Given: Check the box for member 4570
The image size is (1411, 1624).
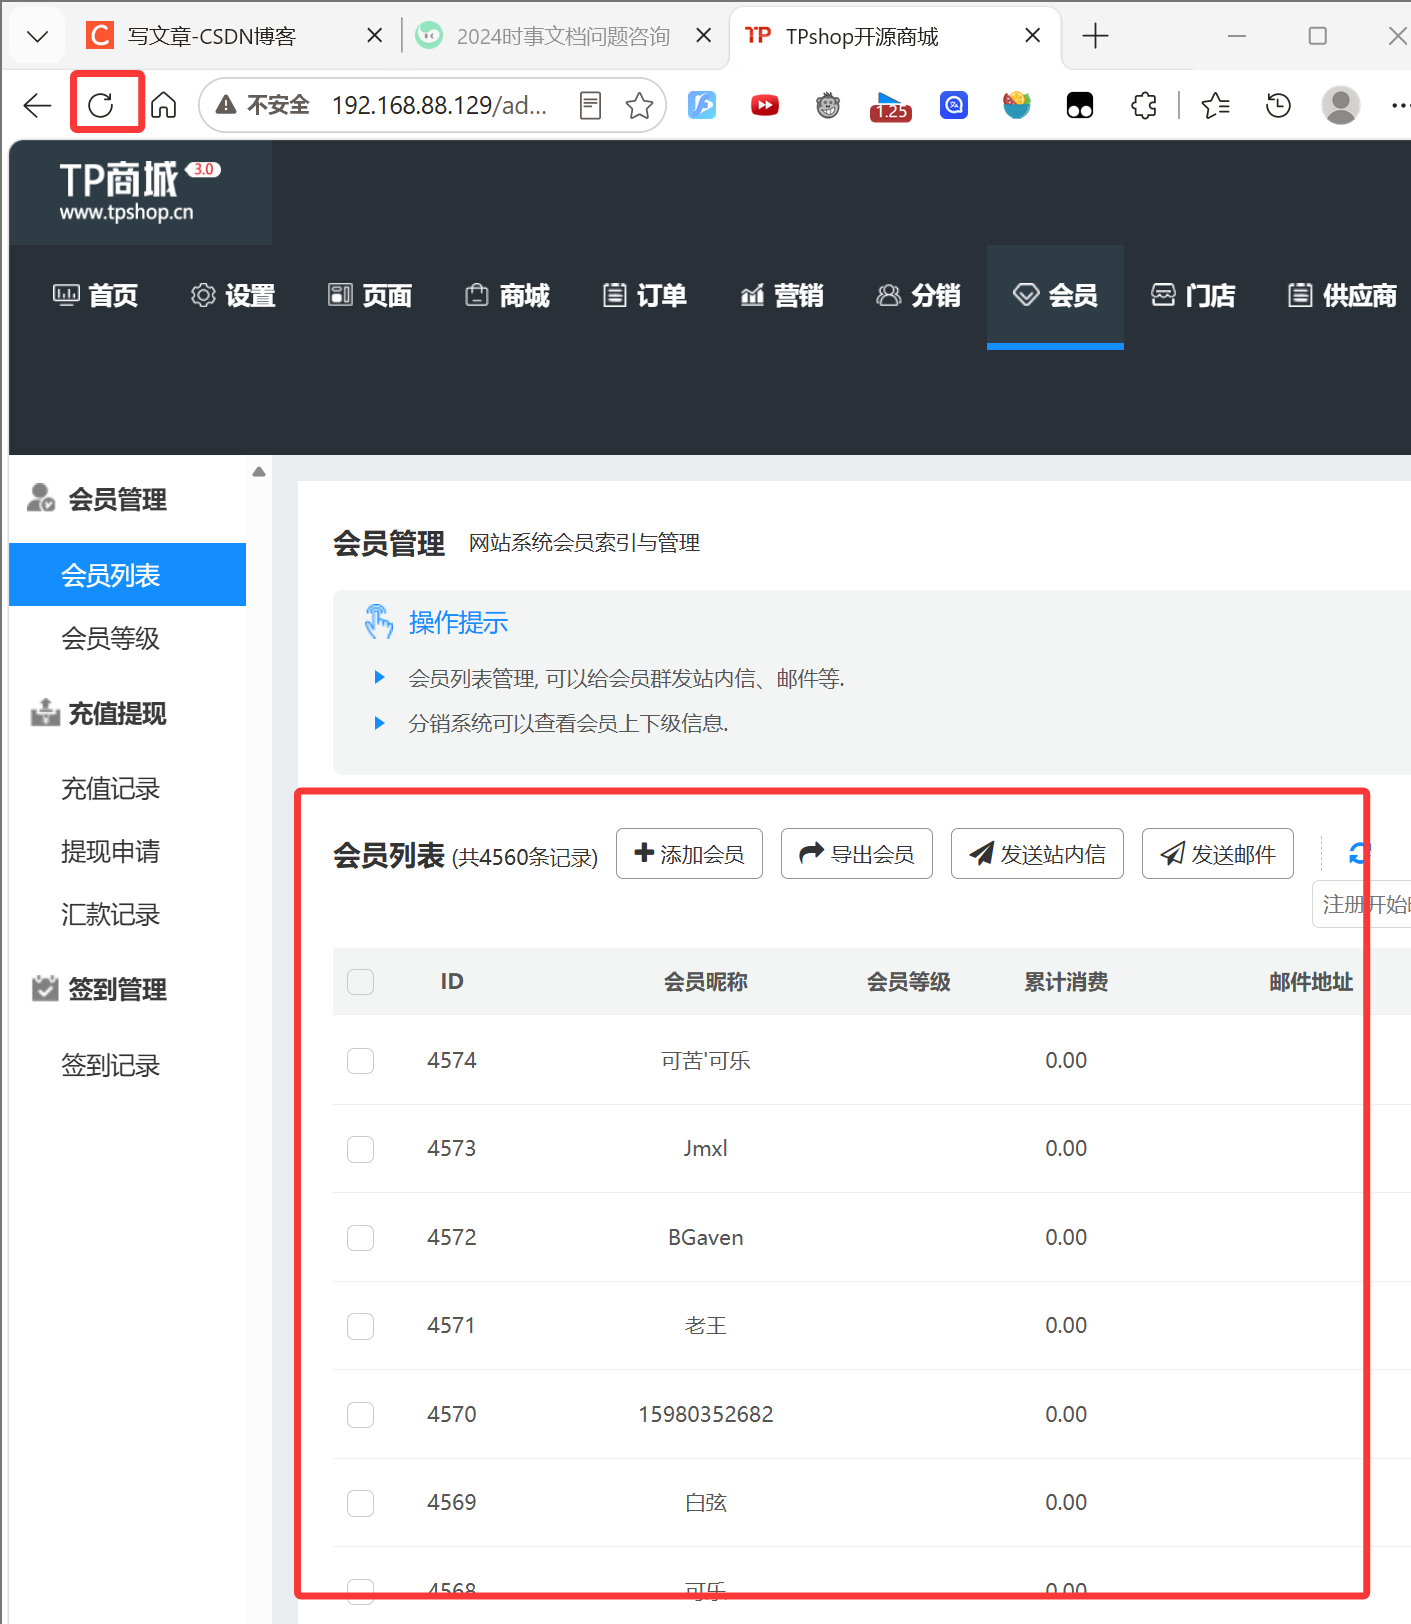Looking at the screenshot, I should 360,1414.
